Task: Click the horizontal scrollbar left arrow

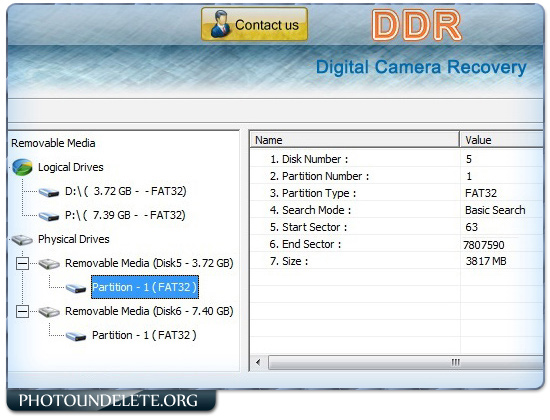Action: pyautogui.click(x=259, y=362)
